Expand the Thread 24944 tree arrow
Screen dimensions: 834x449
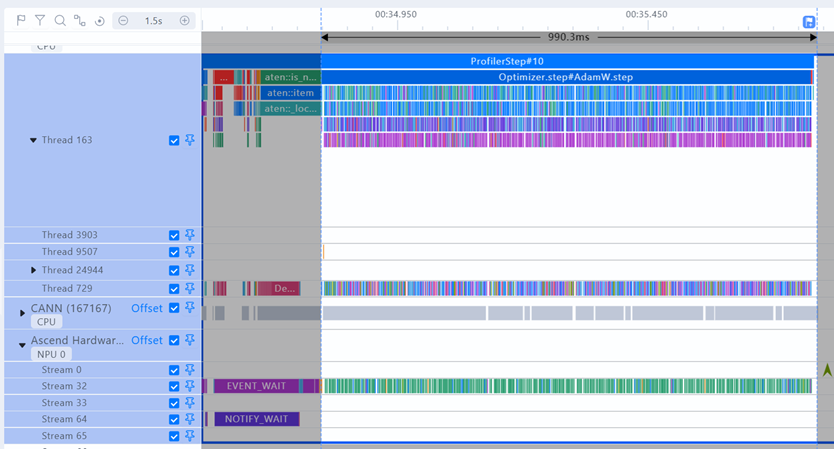coord(33,270)
